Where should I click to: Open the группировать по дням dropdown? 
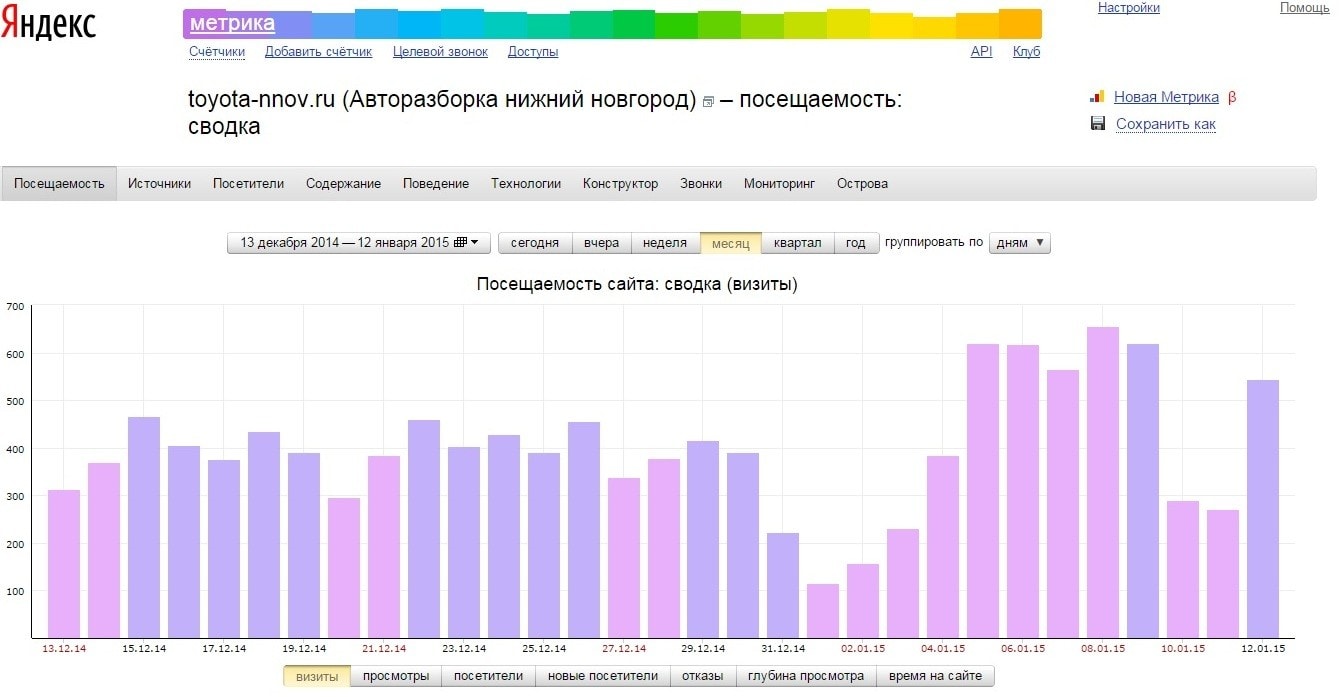coord(1020,243)
